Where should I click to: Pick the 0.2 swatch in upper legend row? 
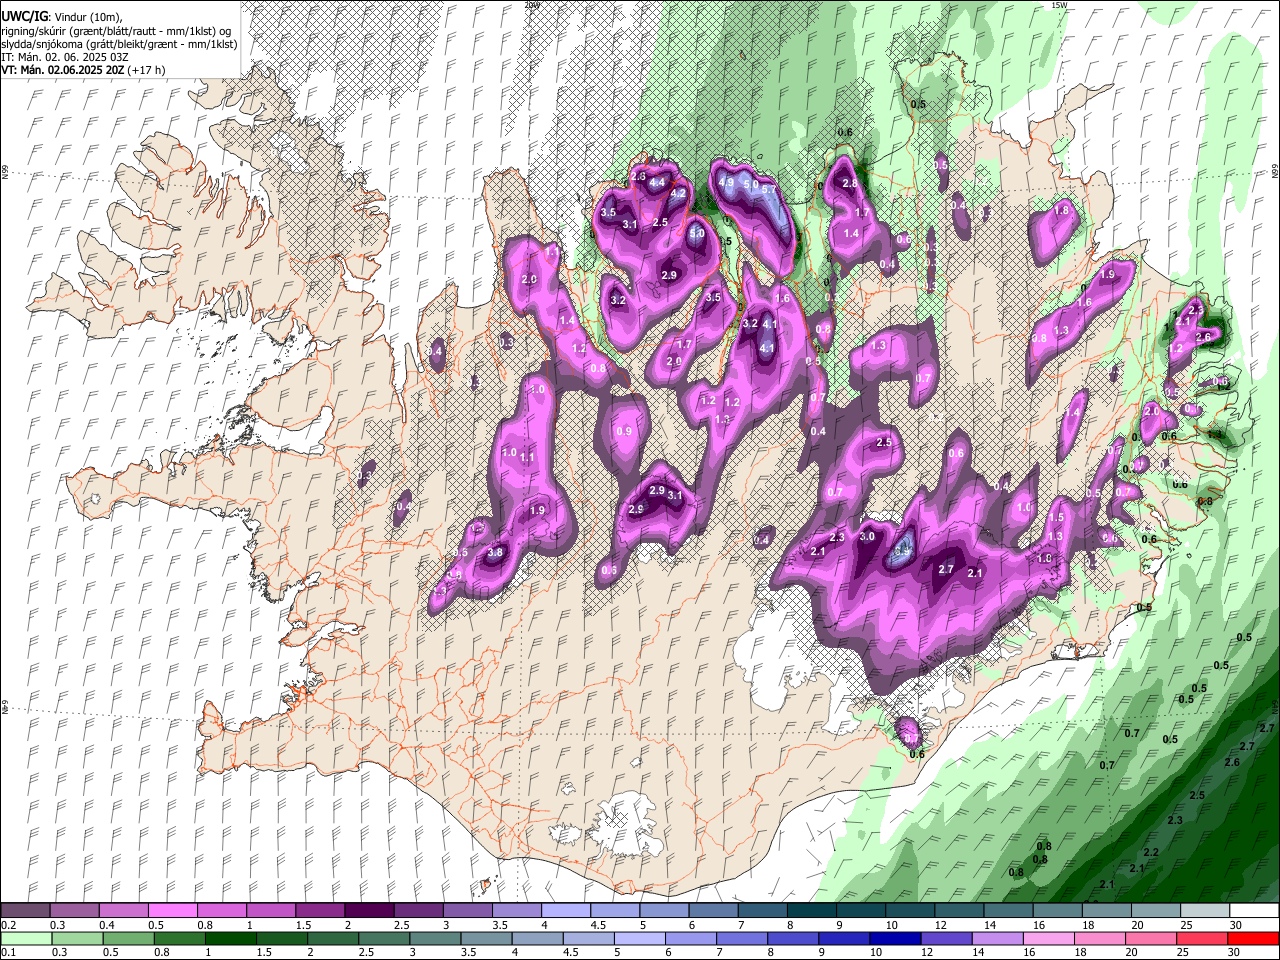pos(25,910)
